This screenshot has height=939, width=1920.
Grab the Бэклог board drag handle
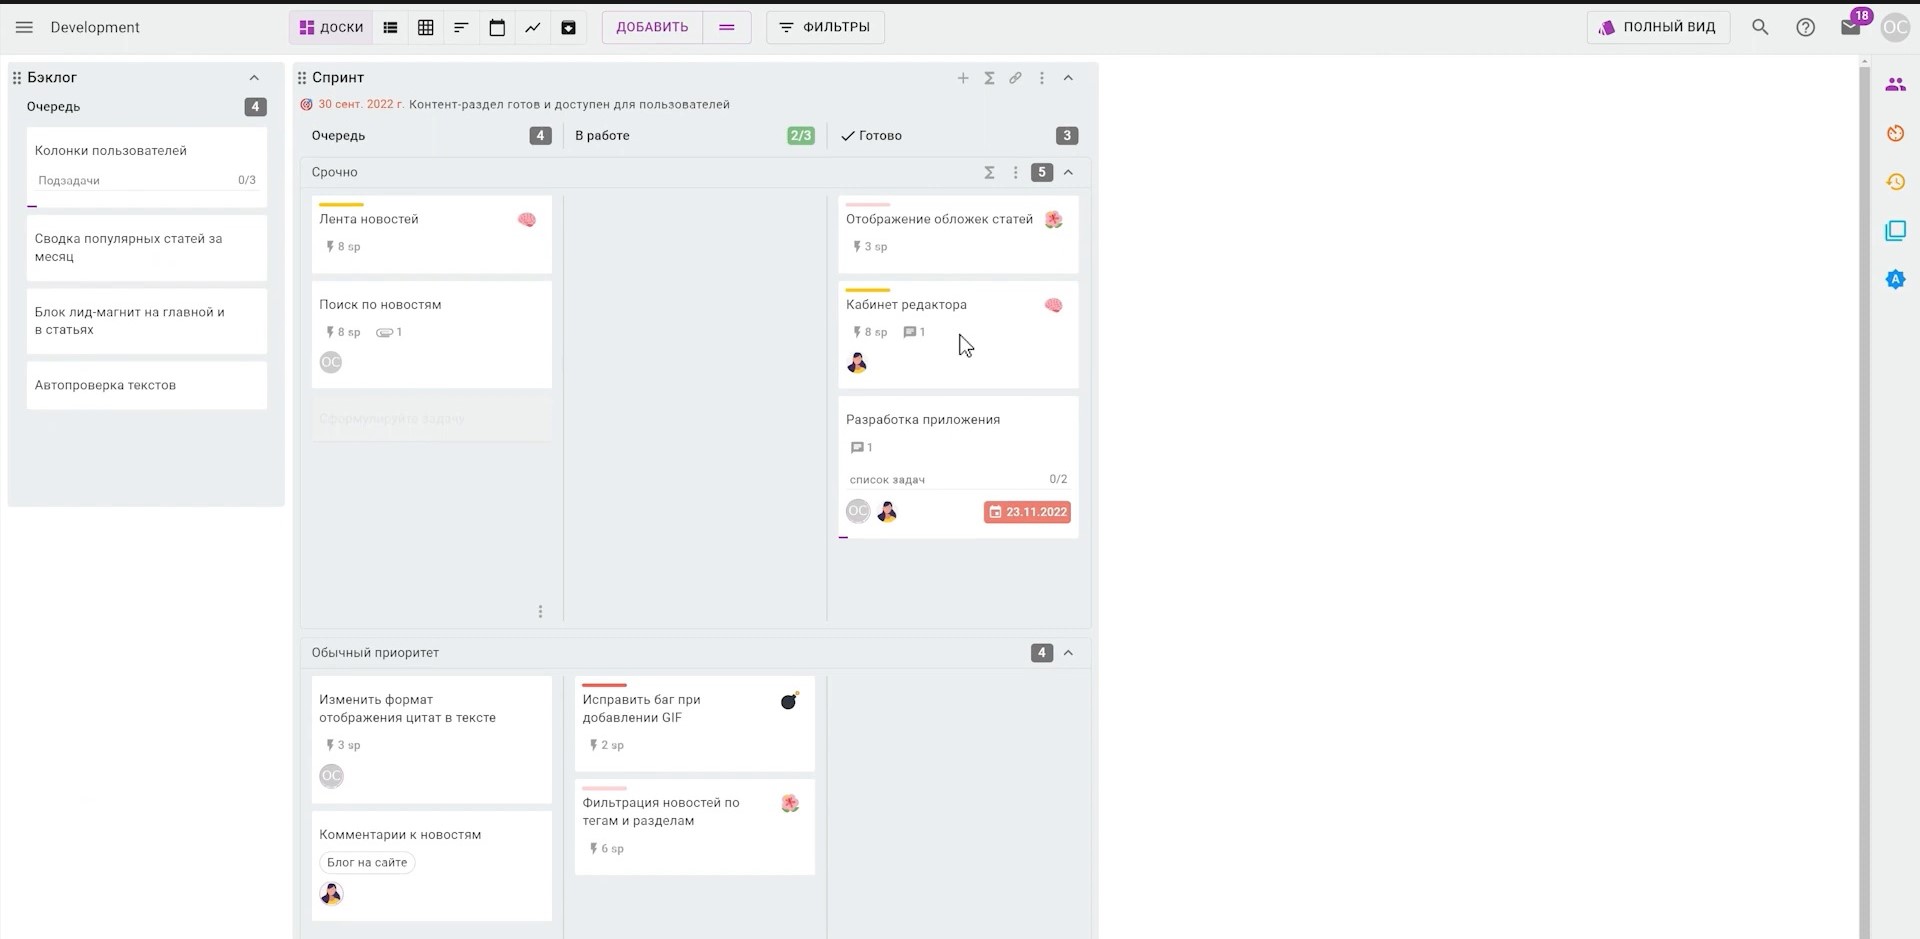pyautogui.click(x=17, y=78)
